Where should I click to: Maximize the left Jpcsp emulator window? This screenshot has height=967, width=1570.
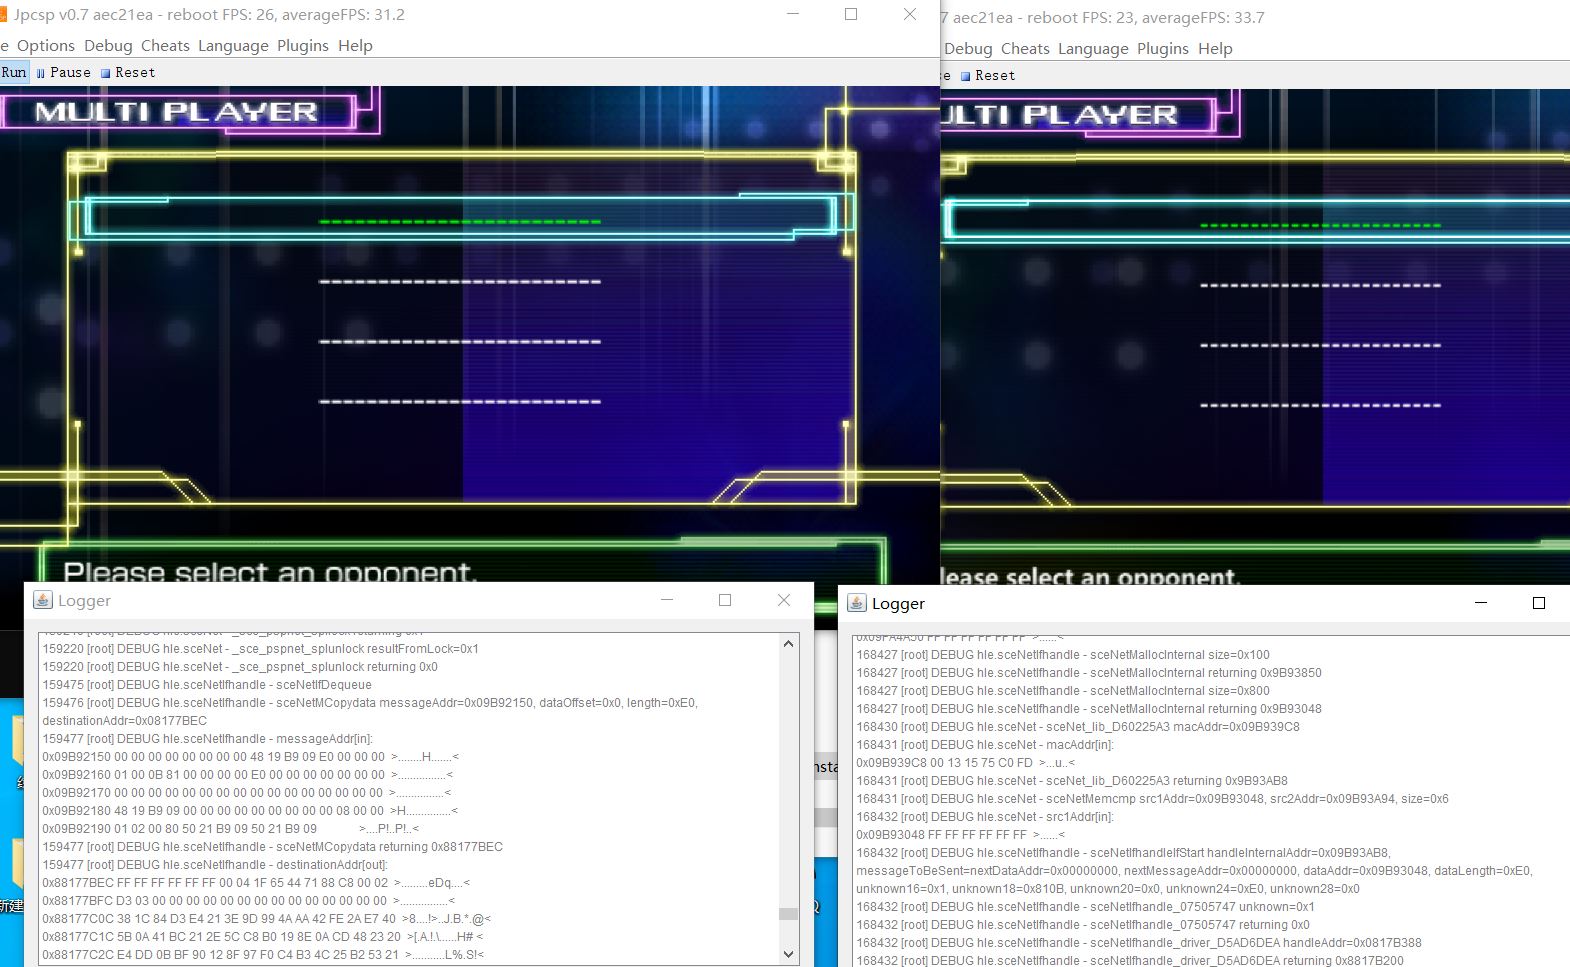pos(851,14)
